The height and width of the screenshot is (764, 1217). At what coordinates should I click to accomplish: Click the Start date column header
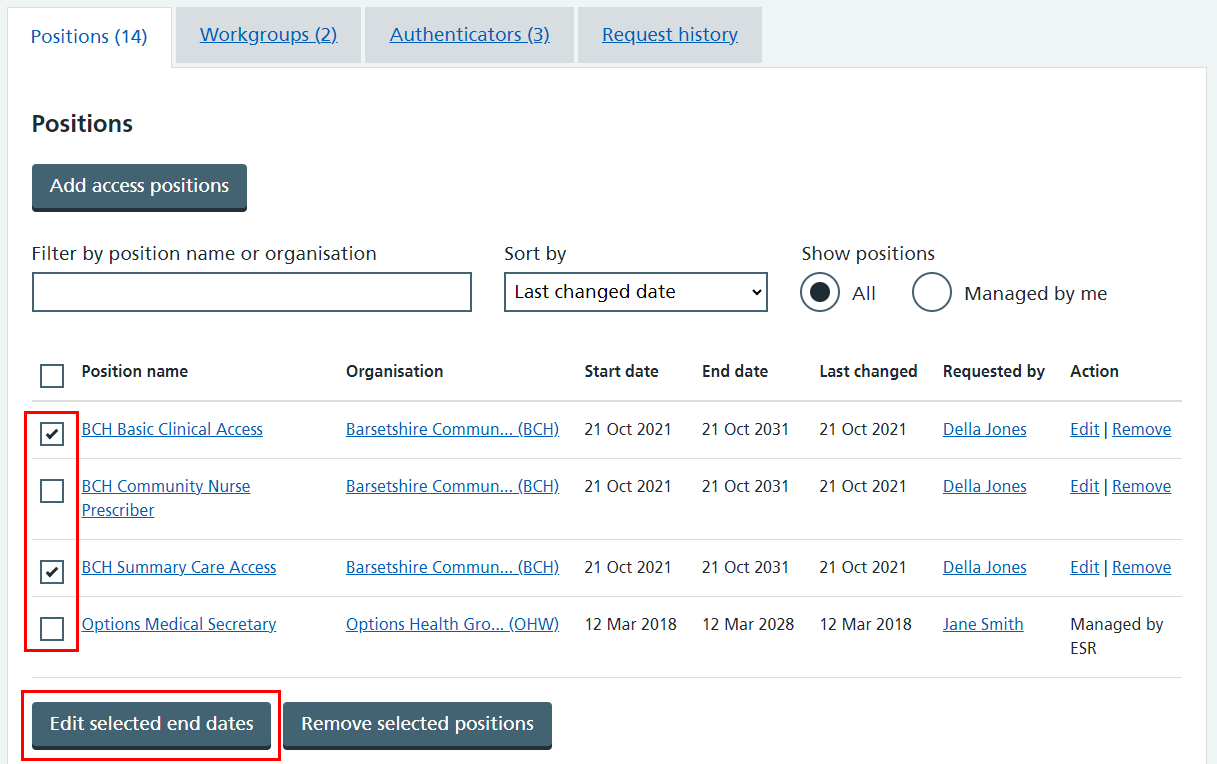[x=621, y=371]
